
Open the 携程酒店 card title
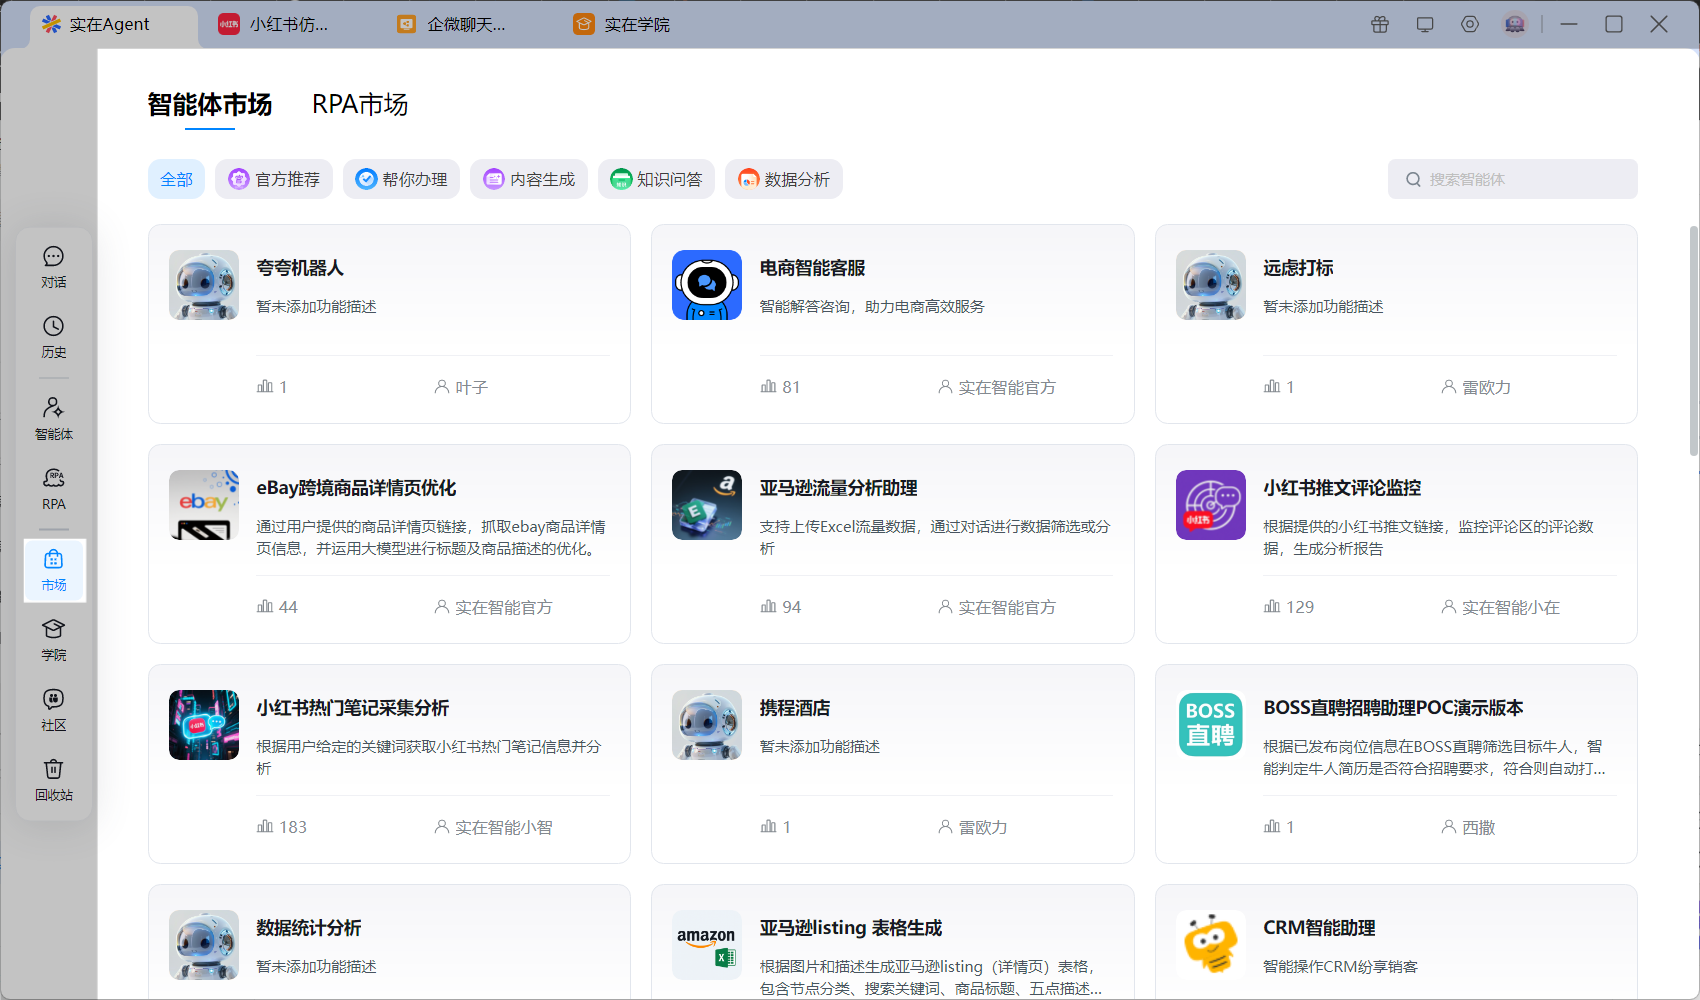click(795, 708)
